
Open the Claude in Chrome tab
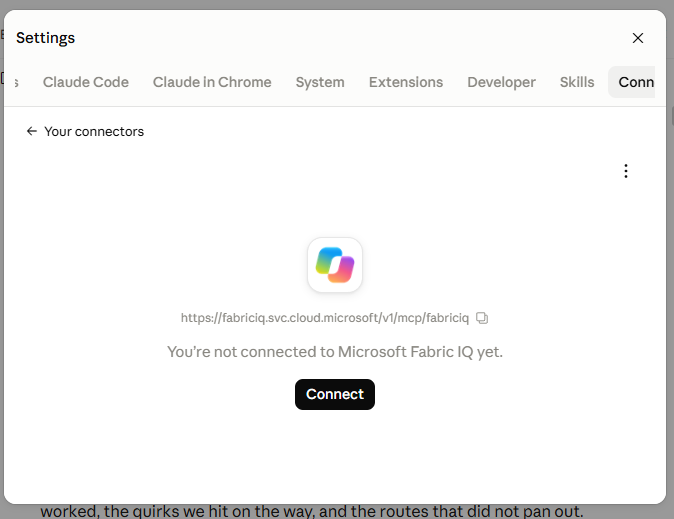click(x=212, y=82)
